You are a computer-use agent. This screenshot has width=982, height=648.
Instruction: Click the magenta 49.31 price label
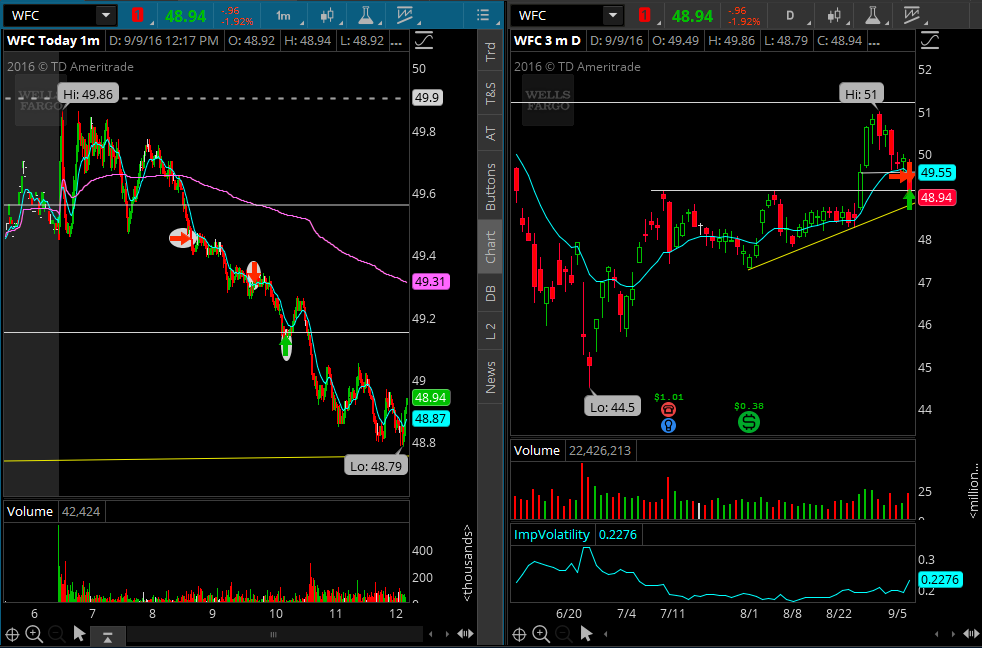430,282
